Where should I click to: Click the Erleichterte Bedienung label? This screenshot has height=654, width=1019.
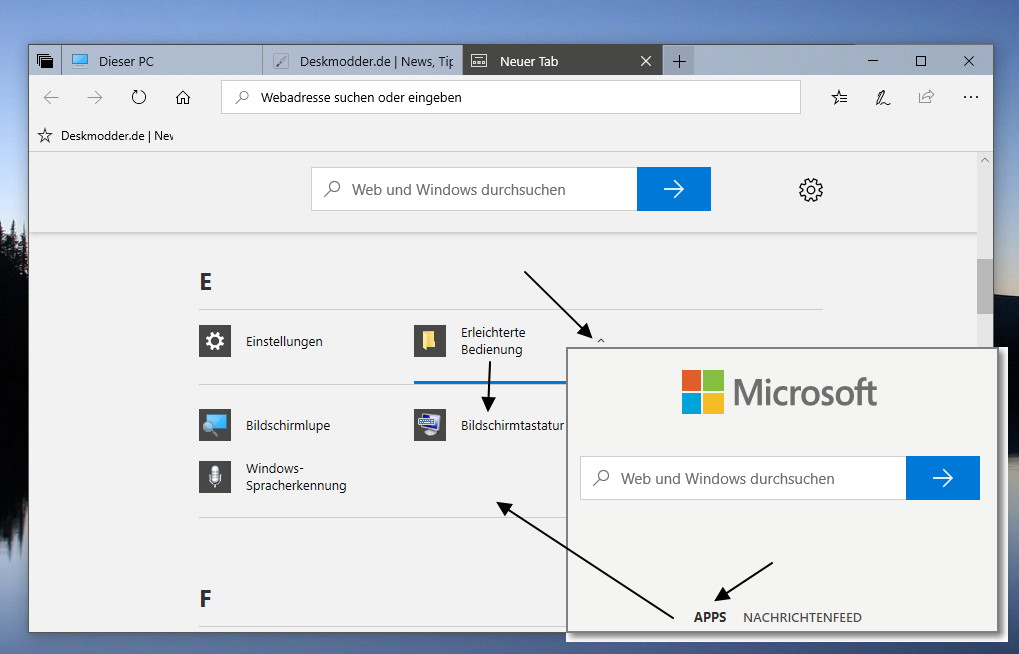pos(493,341)
